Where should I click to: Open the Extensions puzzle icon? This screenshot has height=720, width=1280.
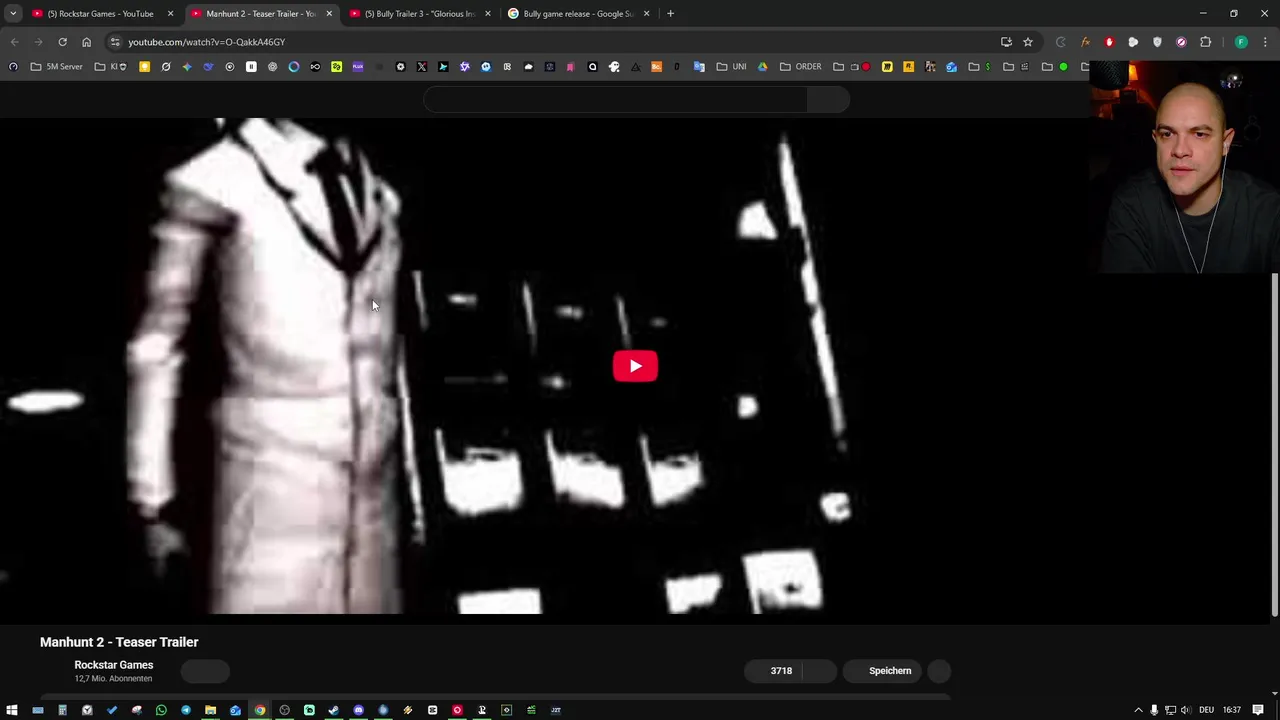coord(1205,42)
